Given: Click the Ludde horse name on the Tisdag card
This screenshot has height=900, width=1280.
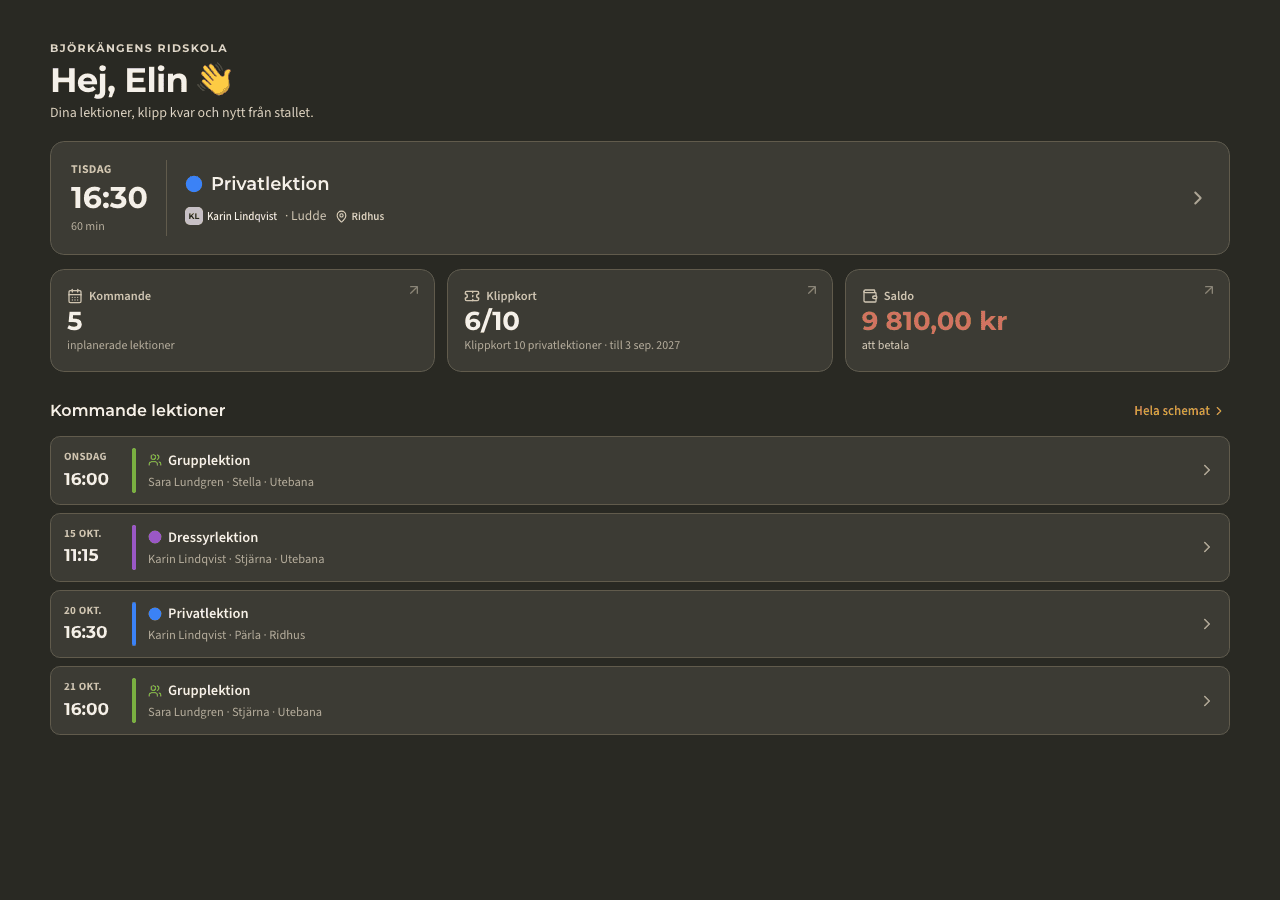Looking at the screenshot, I should click(x=308, y=216).
